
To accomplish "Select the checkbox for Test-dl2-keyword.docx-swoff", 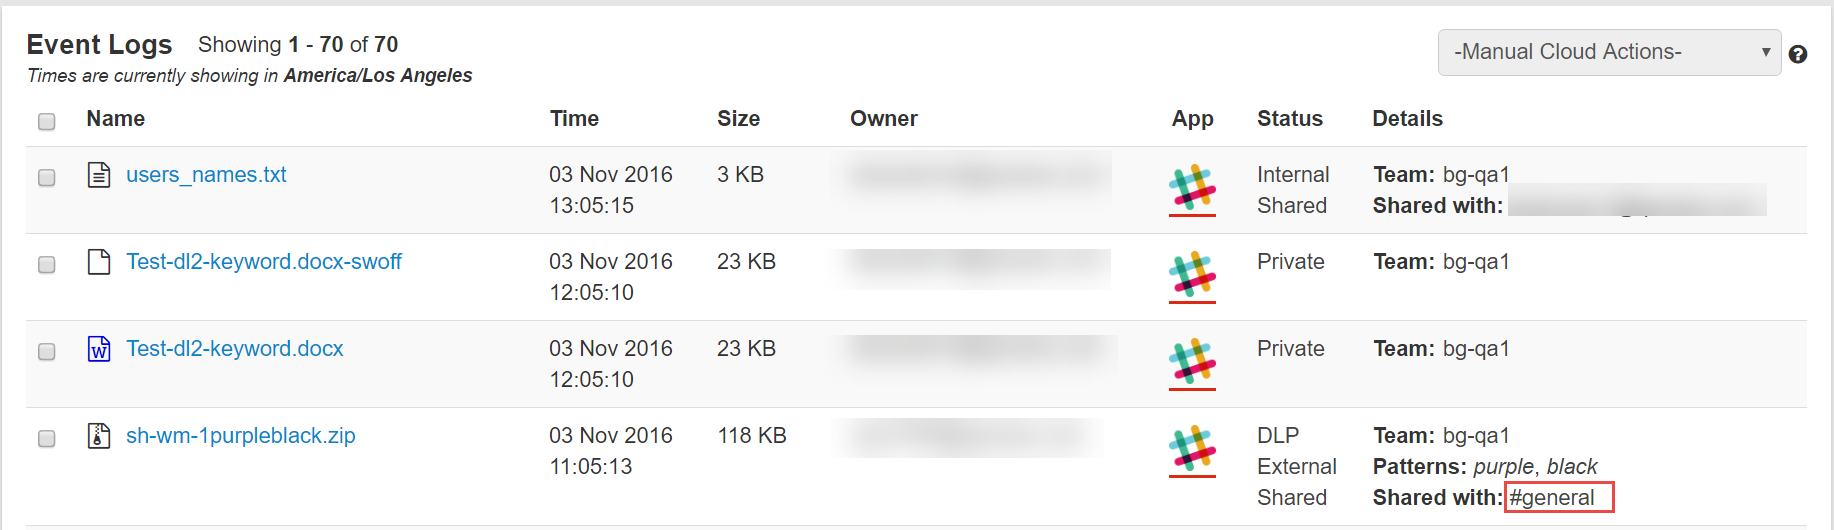I will click(x=46, y=264).
